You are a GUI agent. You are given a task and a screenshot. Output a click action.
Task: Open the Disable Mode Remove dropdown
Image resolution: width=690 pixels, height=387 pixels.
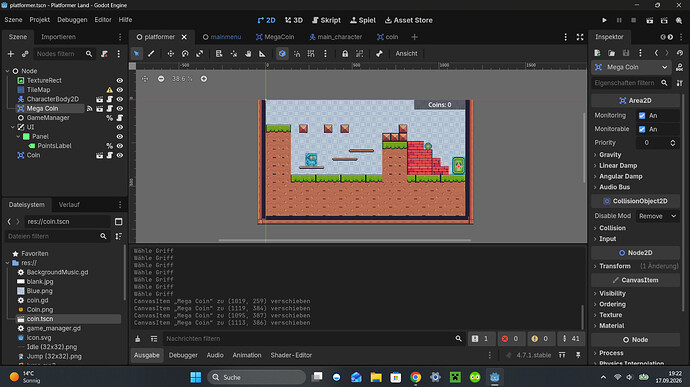(657, 216)
